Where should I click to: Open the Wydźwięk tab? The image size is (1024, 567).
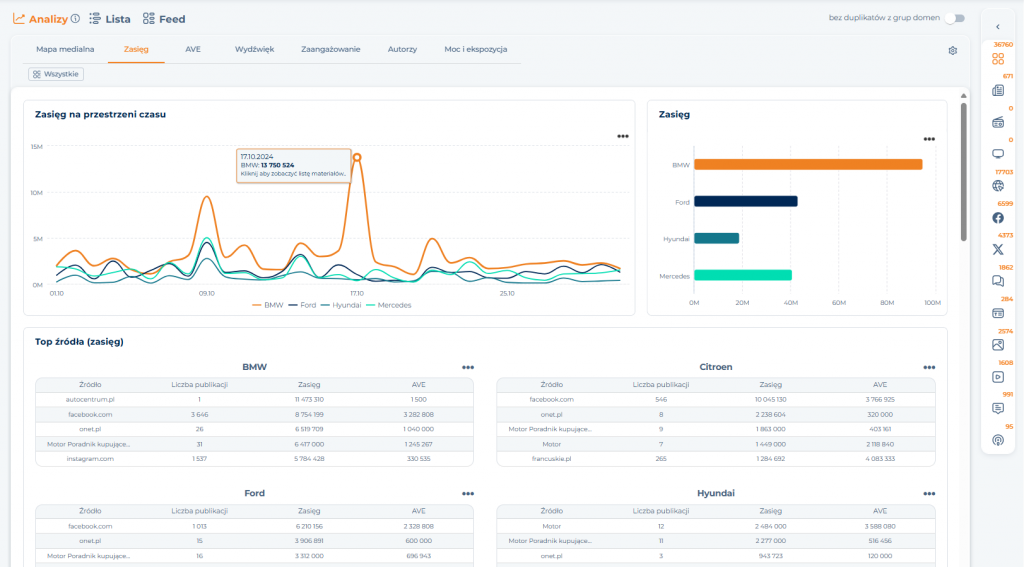pyautogui.click(x=254, y=49)
